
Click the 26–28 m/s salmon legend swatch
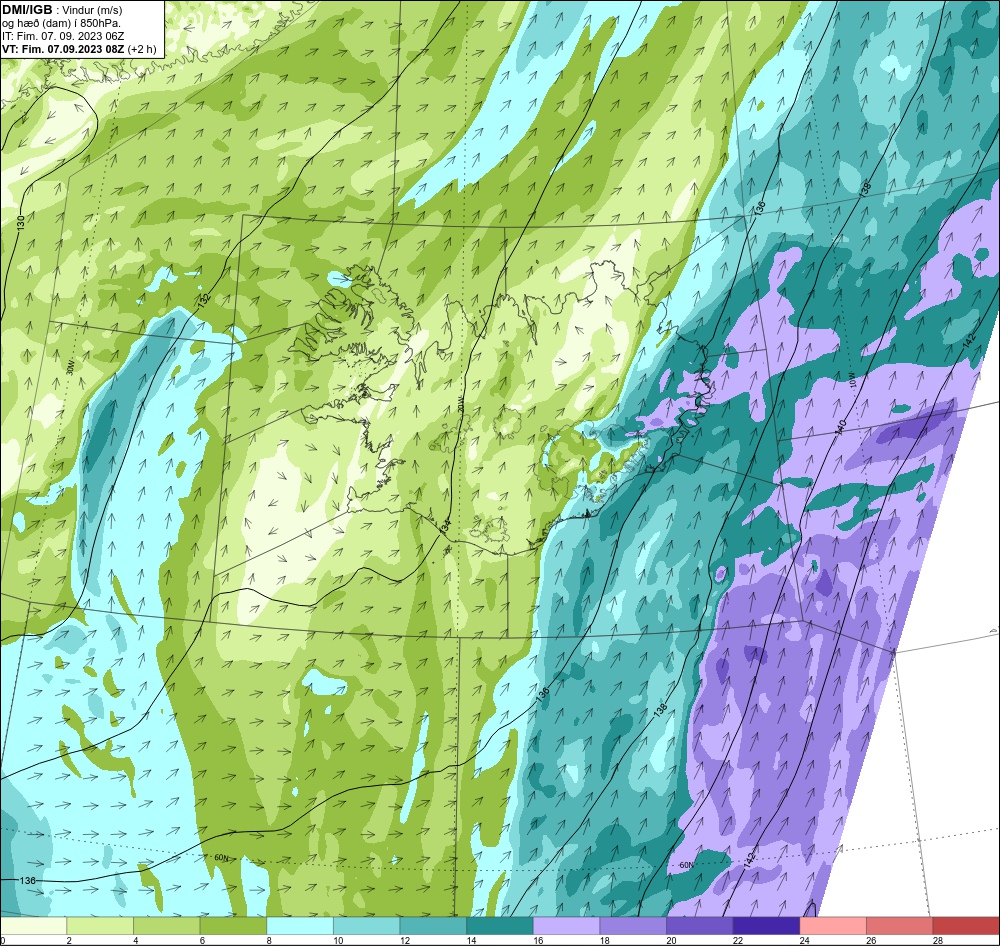(x=899, y=926)
